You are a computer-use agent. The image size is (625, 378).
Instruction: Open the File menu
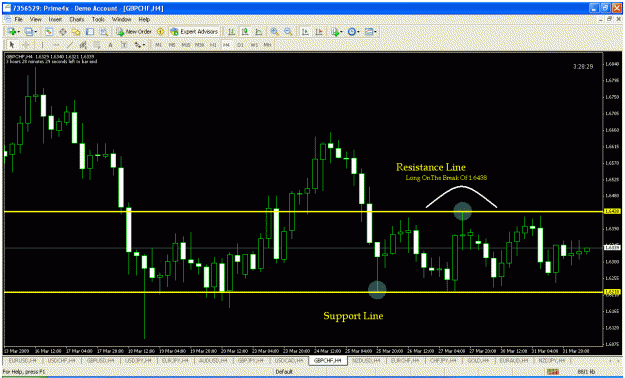(x=19, y=19)
